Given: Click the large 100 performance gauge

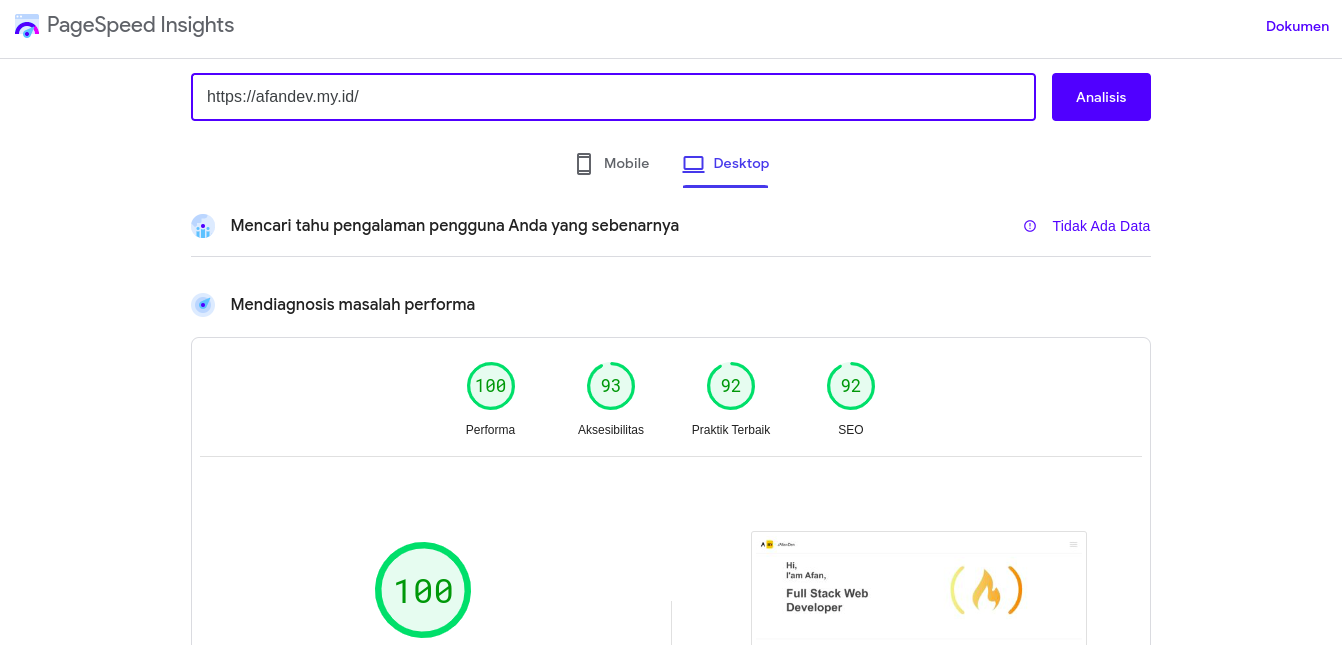Looking at the screenshot, I should coord(423,590).
